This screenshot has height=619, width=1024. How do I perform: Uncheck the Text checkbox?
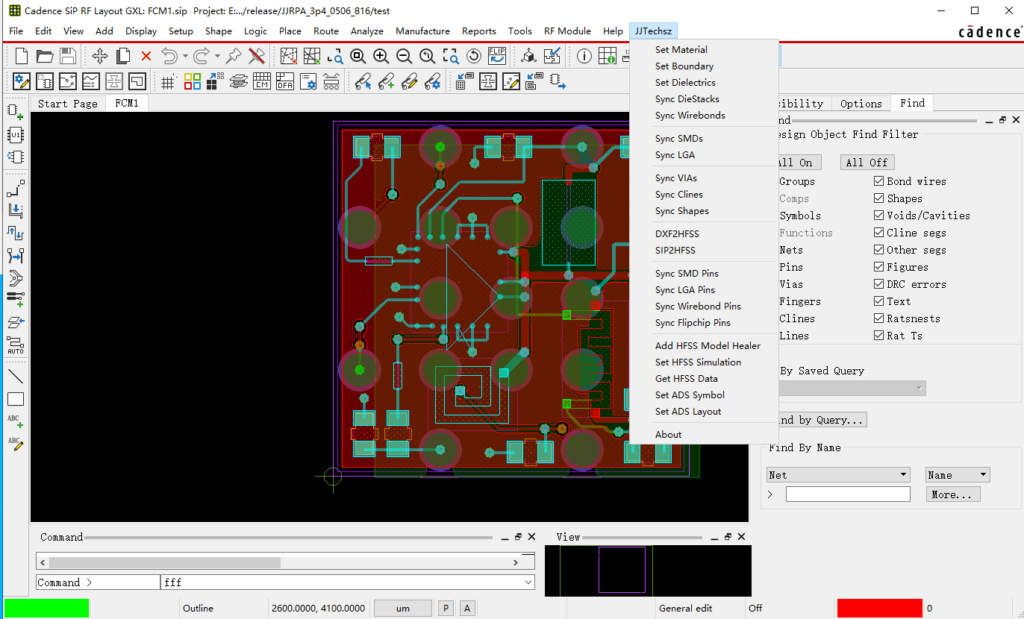click(879, 301)
